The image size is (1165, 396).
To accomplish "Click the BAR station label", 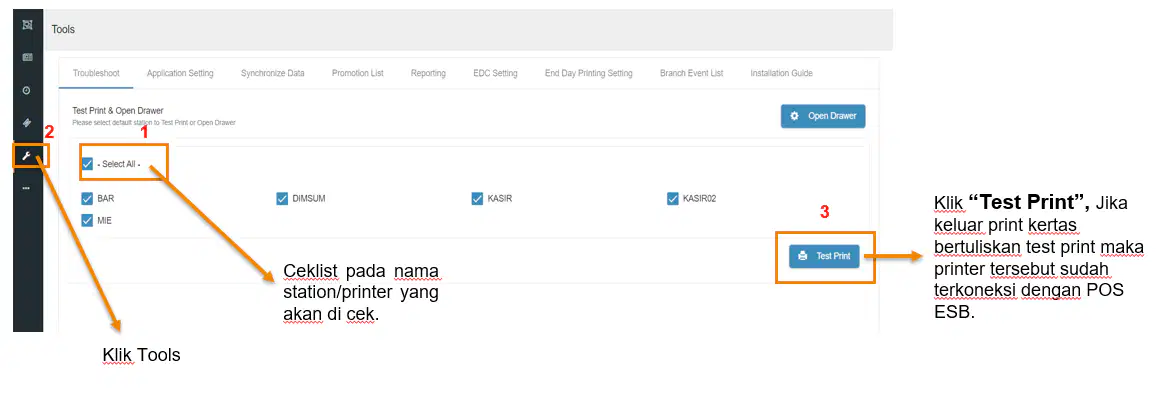I will point(106,198).
